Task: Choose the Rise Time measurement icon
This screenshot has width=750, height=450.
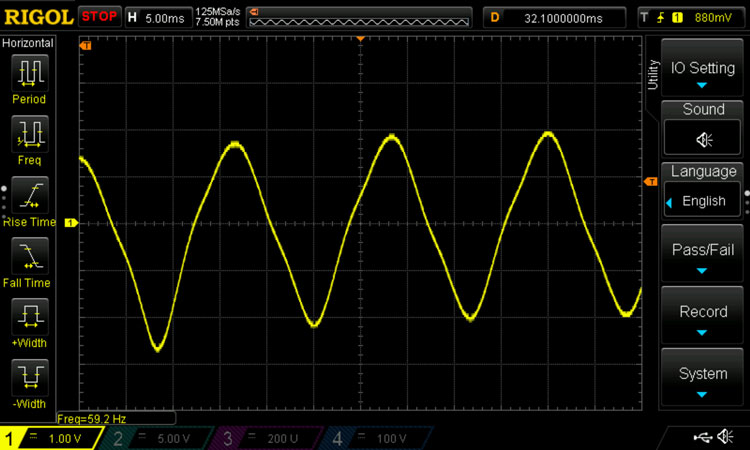Action: point(29,194)
